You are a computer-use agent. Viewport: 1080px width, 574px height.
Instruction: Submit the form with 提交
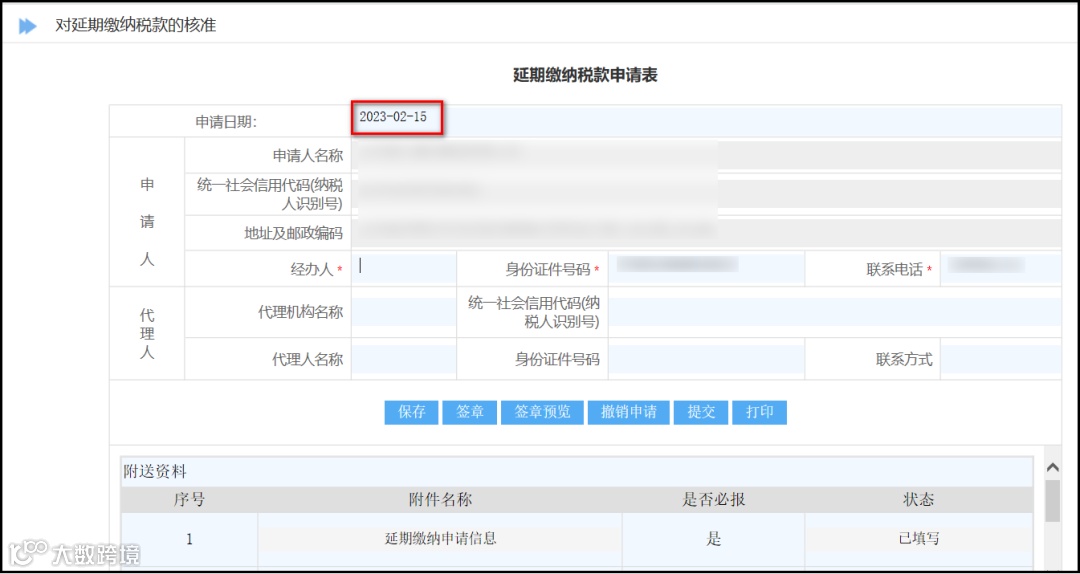701,413
